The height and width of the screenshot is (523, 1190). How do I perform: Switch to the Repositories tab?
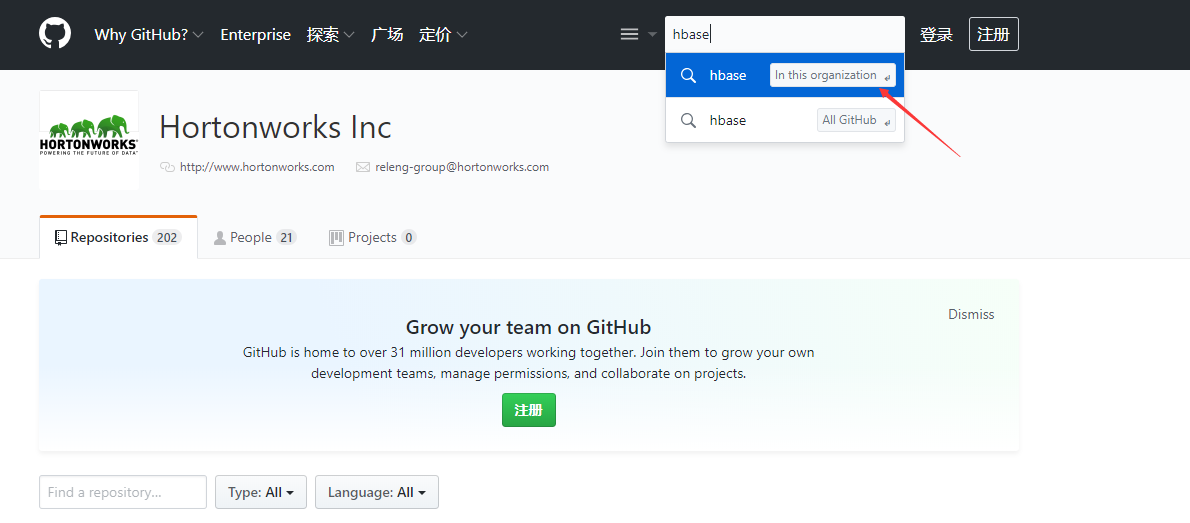coord(118,238)
